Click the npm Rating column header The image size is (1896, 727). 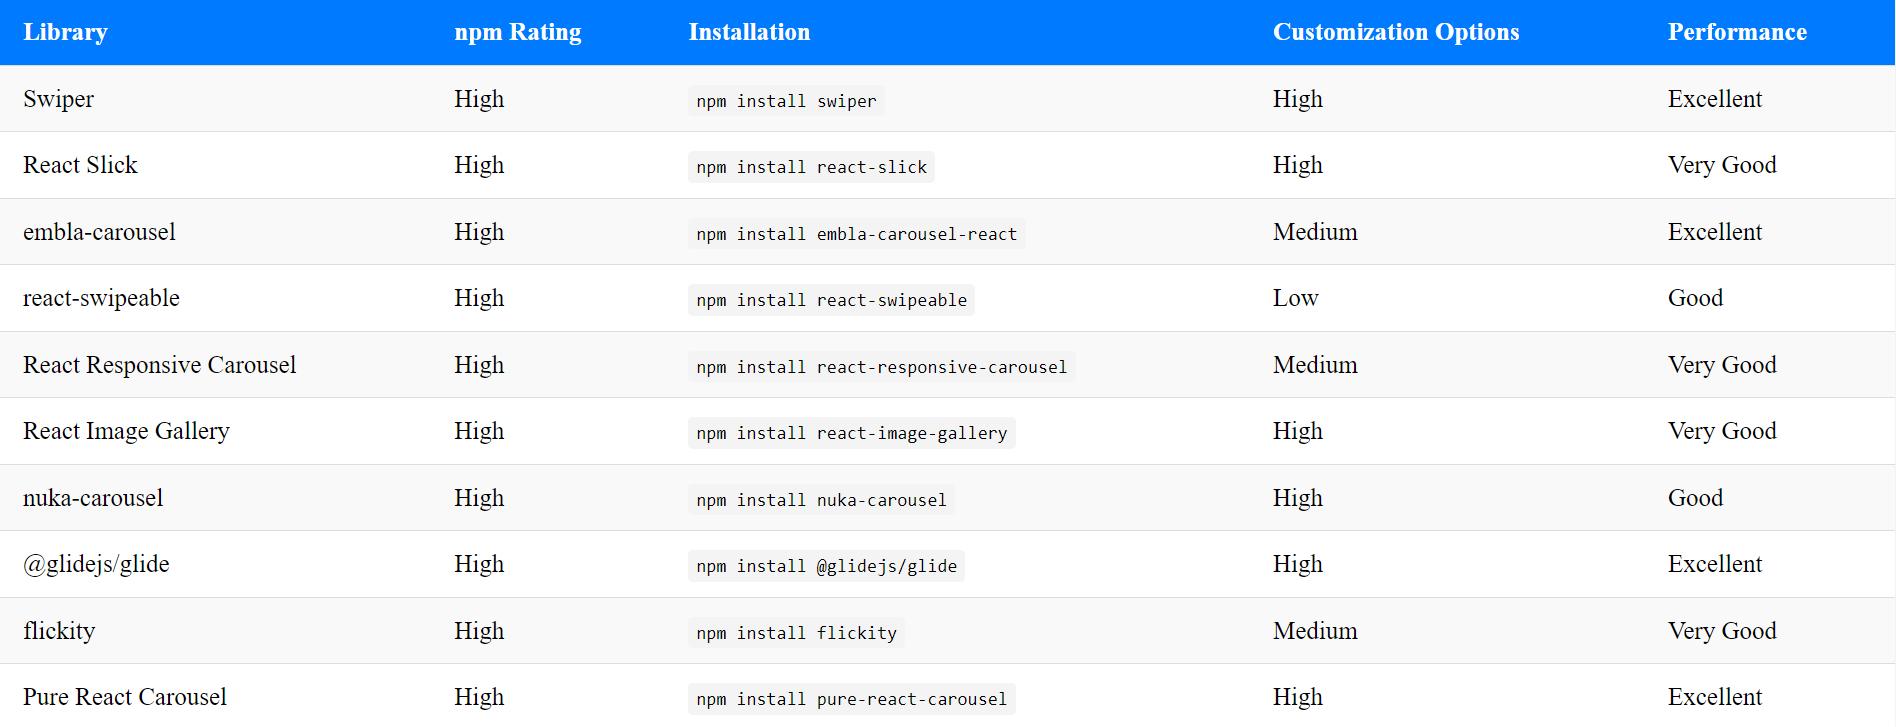coord(517,32)
